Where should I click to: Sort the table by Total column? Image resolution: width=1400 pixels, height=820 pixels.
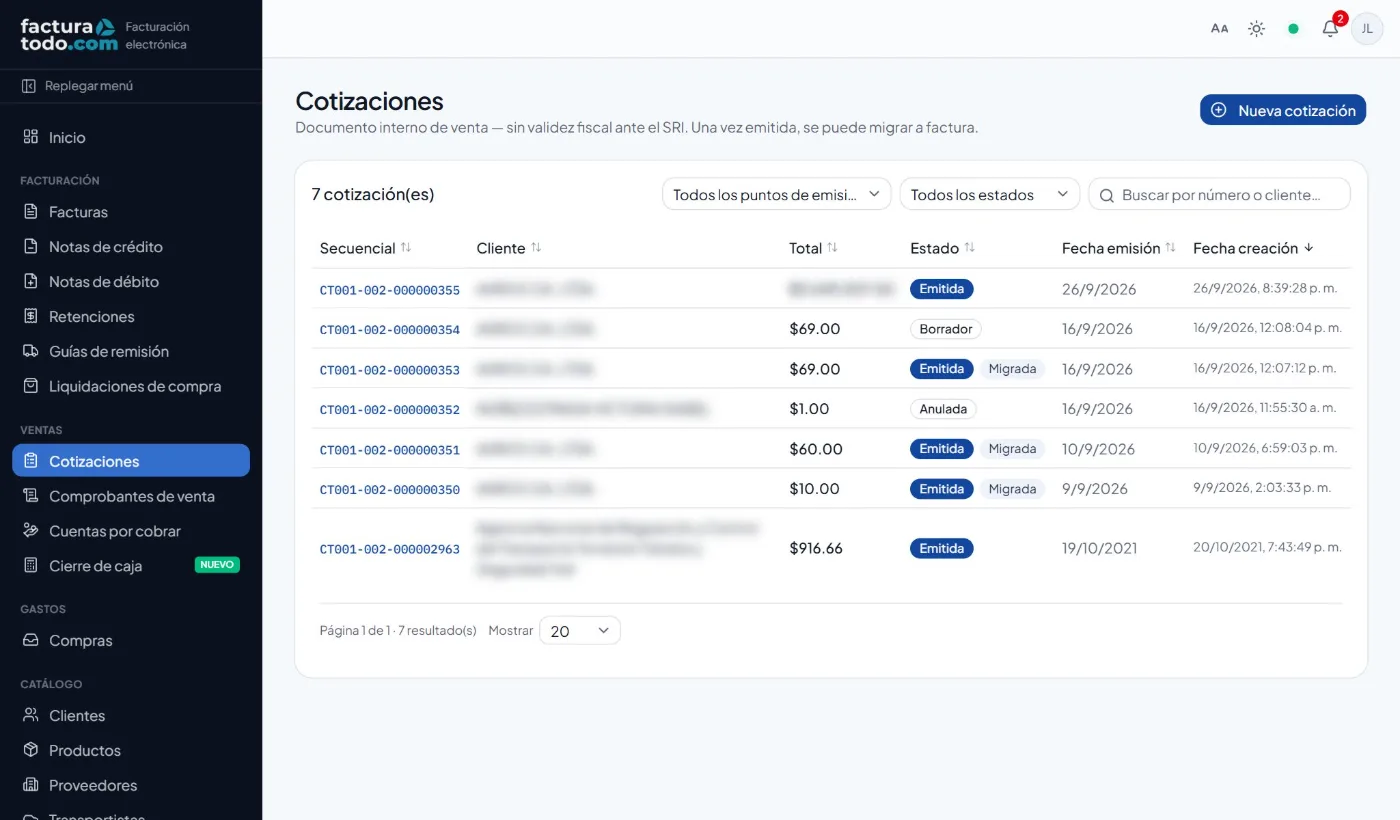(x=813, y=248)
